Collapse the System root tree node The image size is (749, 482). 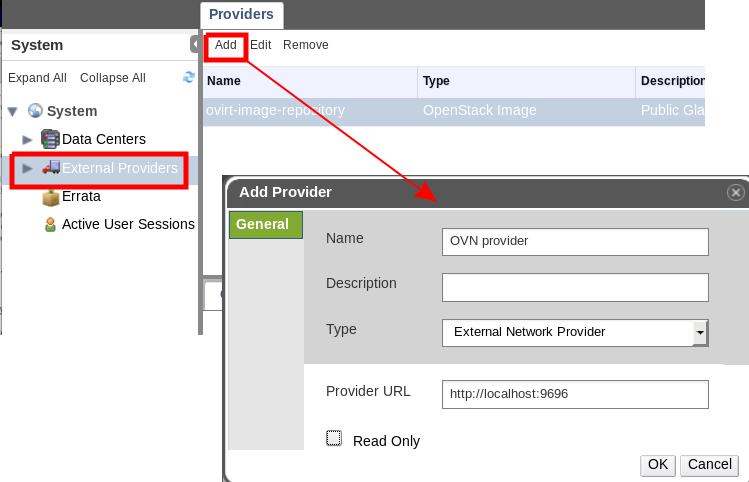tap(12, 111)
